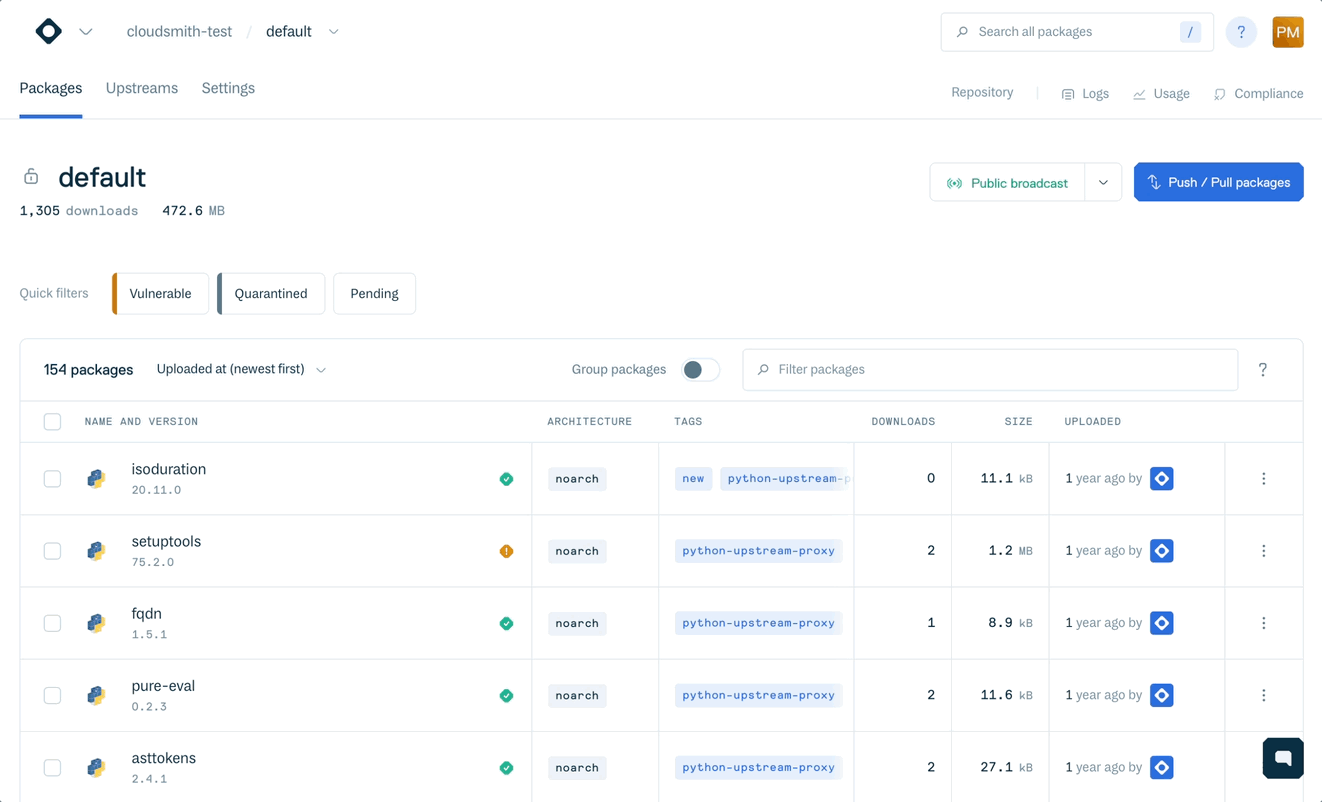Click the Cloudsmith logo icon
This screenshot has height=802, width=1322.
coord(48,31)
